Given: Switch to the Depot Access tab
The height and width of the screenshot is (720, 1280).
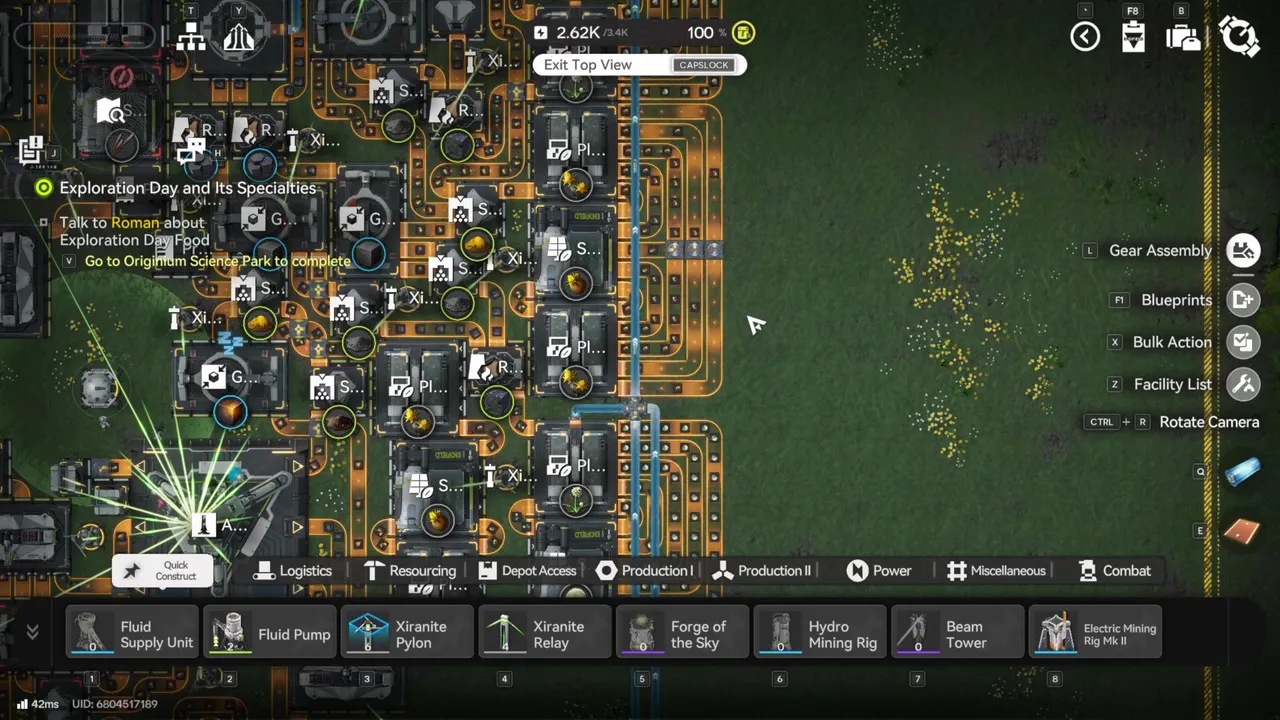Looking at the screenshot, I should tap(527, 571).
